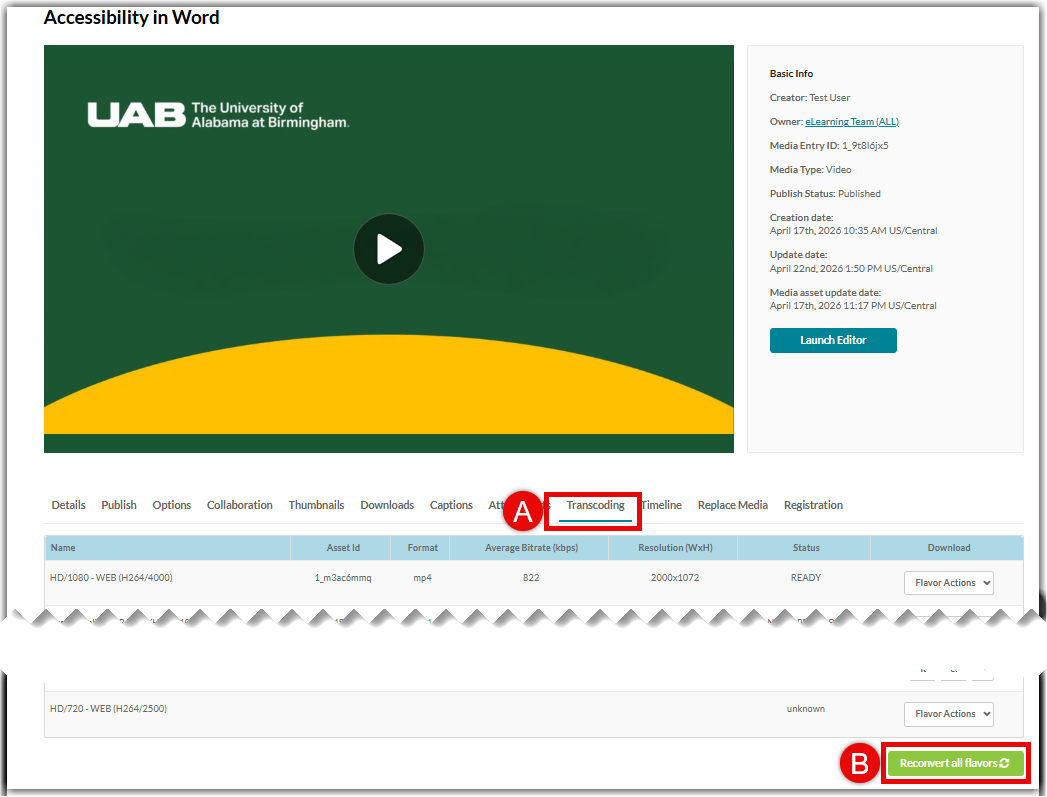Click the Creator: Test User text
Image resolution: width=1047 pixels, height=797 pixels.
(x=810, y=97)
